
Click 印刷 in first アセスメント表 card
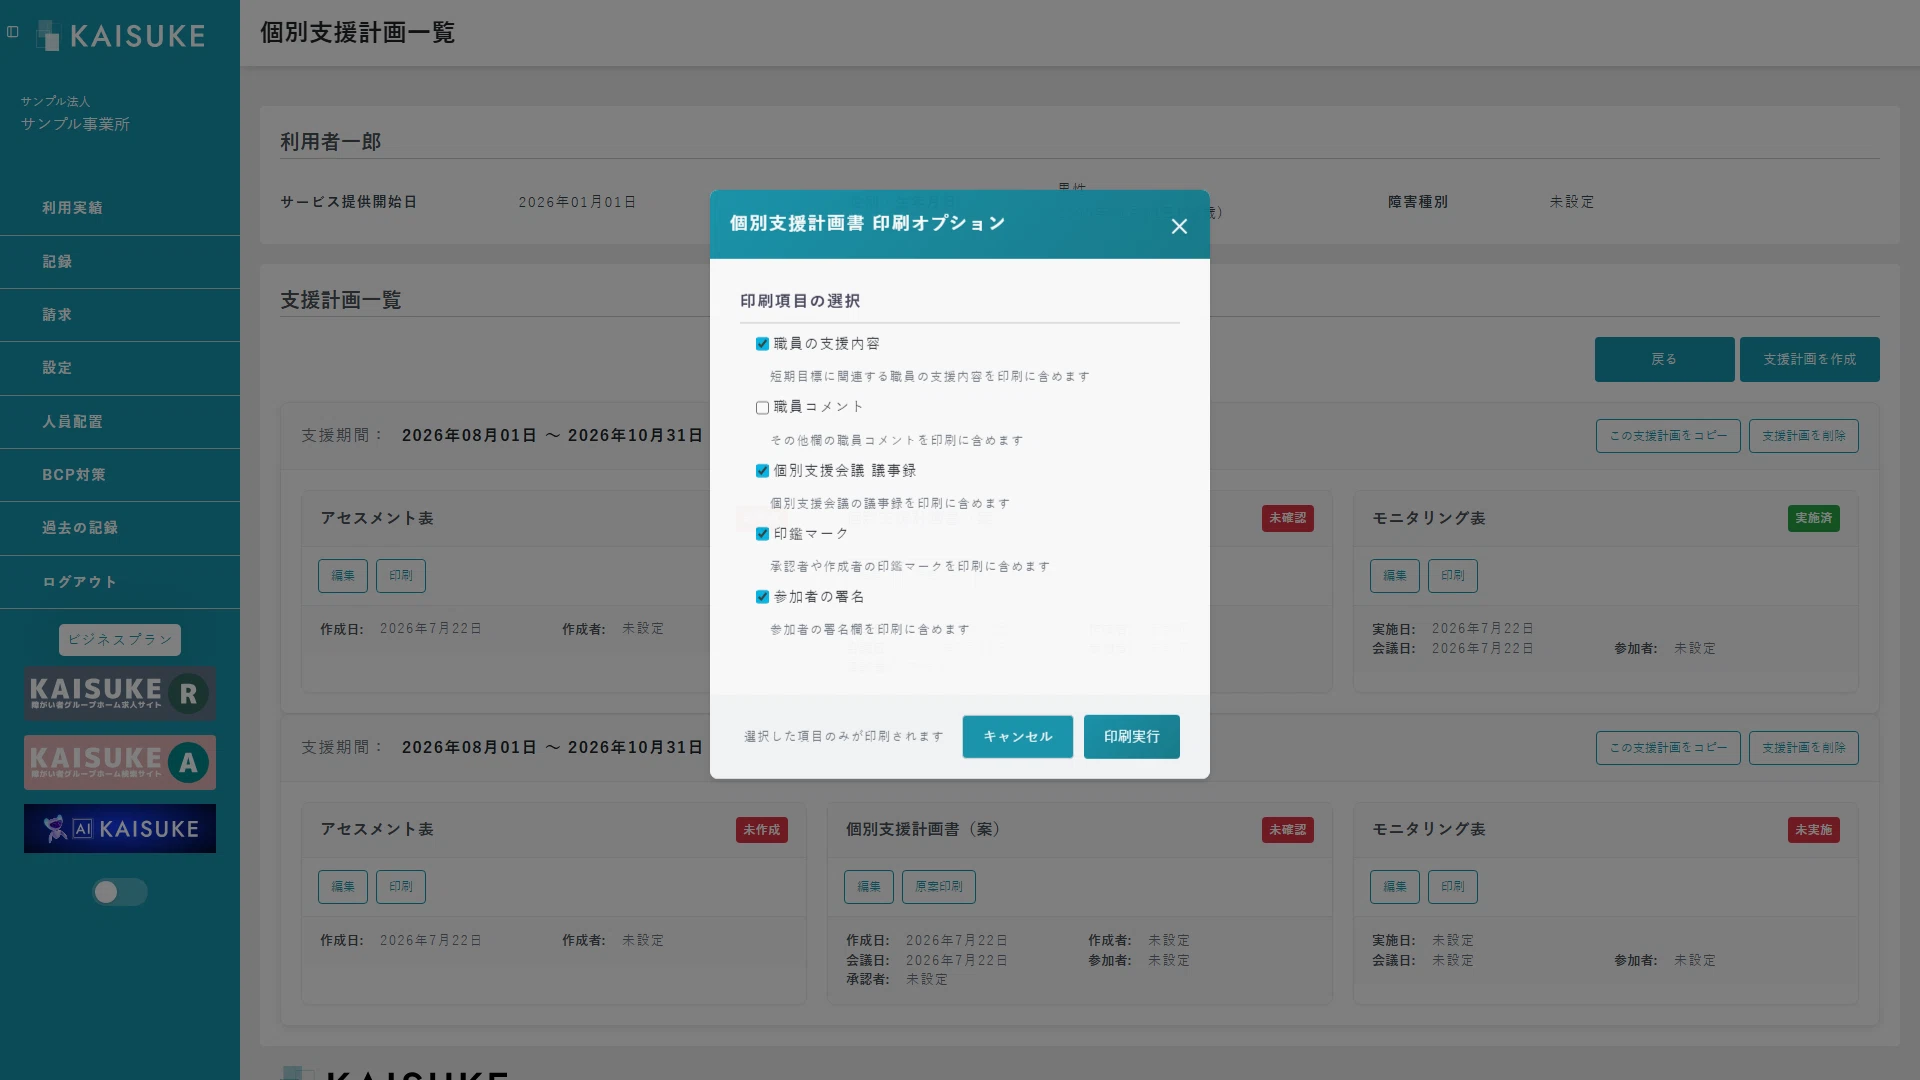point(401,576)
